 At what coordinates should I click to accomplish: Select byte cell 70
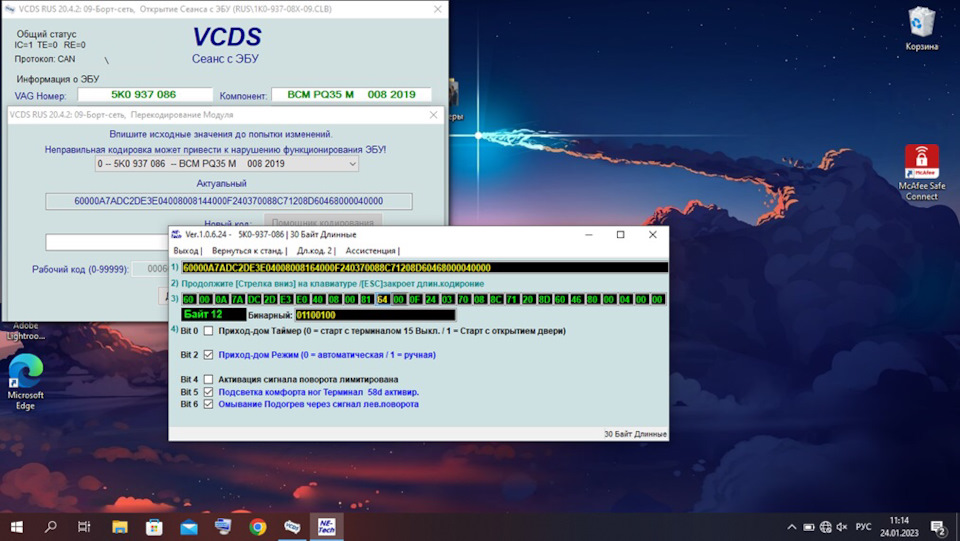463,299
